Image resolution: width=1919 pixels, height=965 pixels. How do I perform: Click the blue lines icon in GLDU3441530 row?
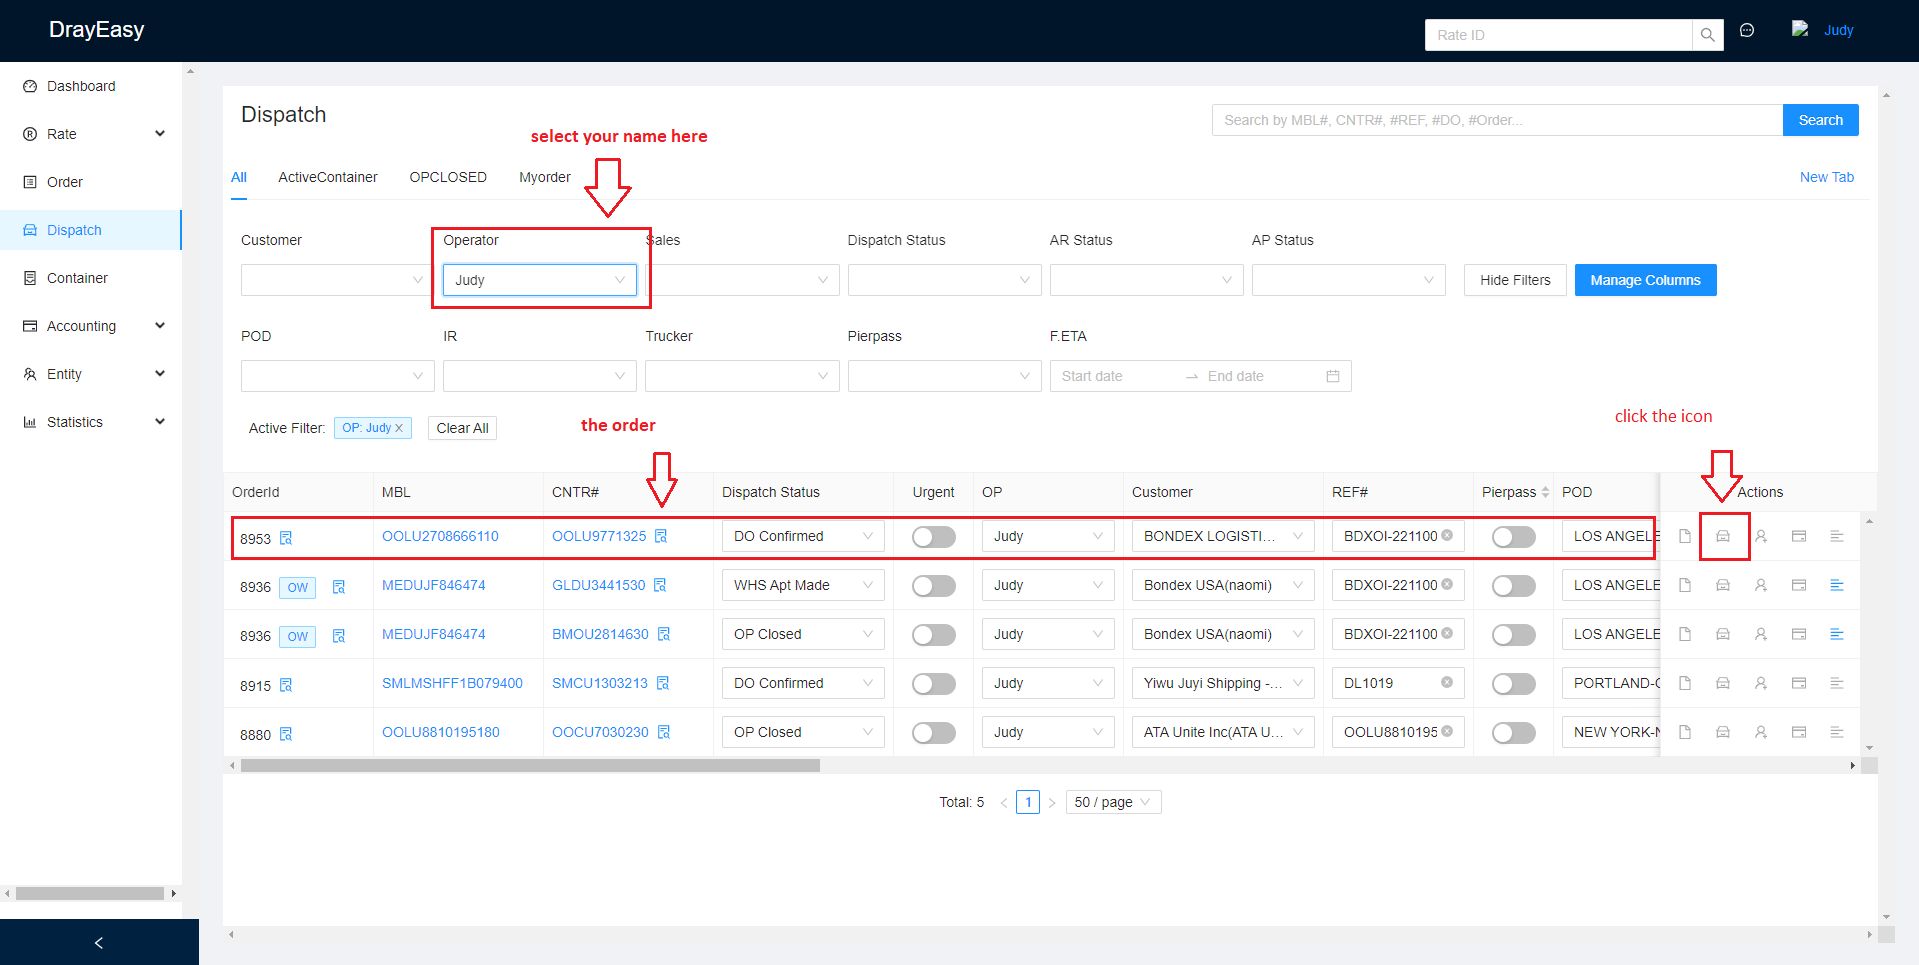pyautogui.click(x=1837, y=585)
